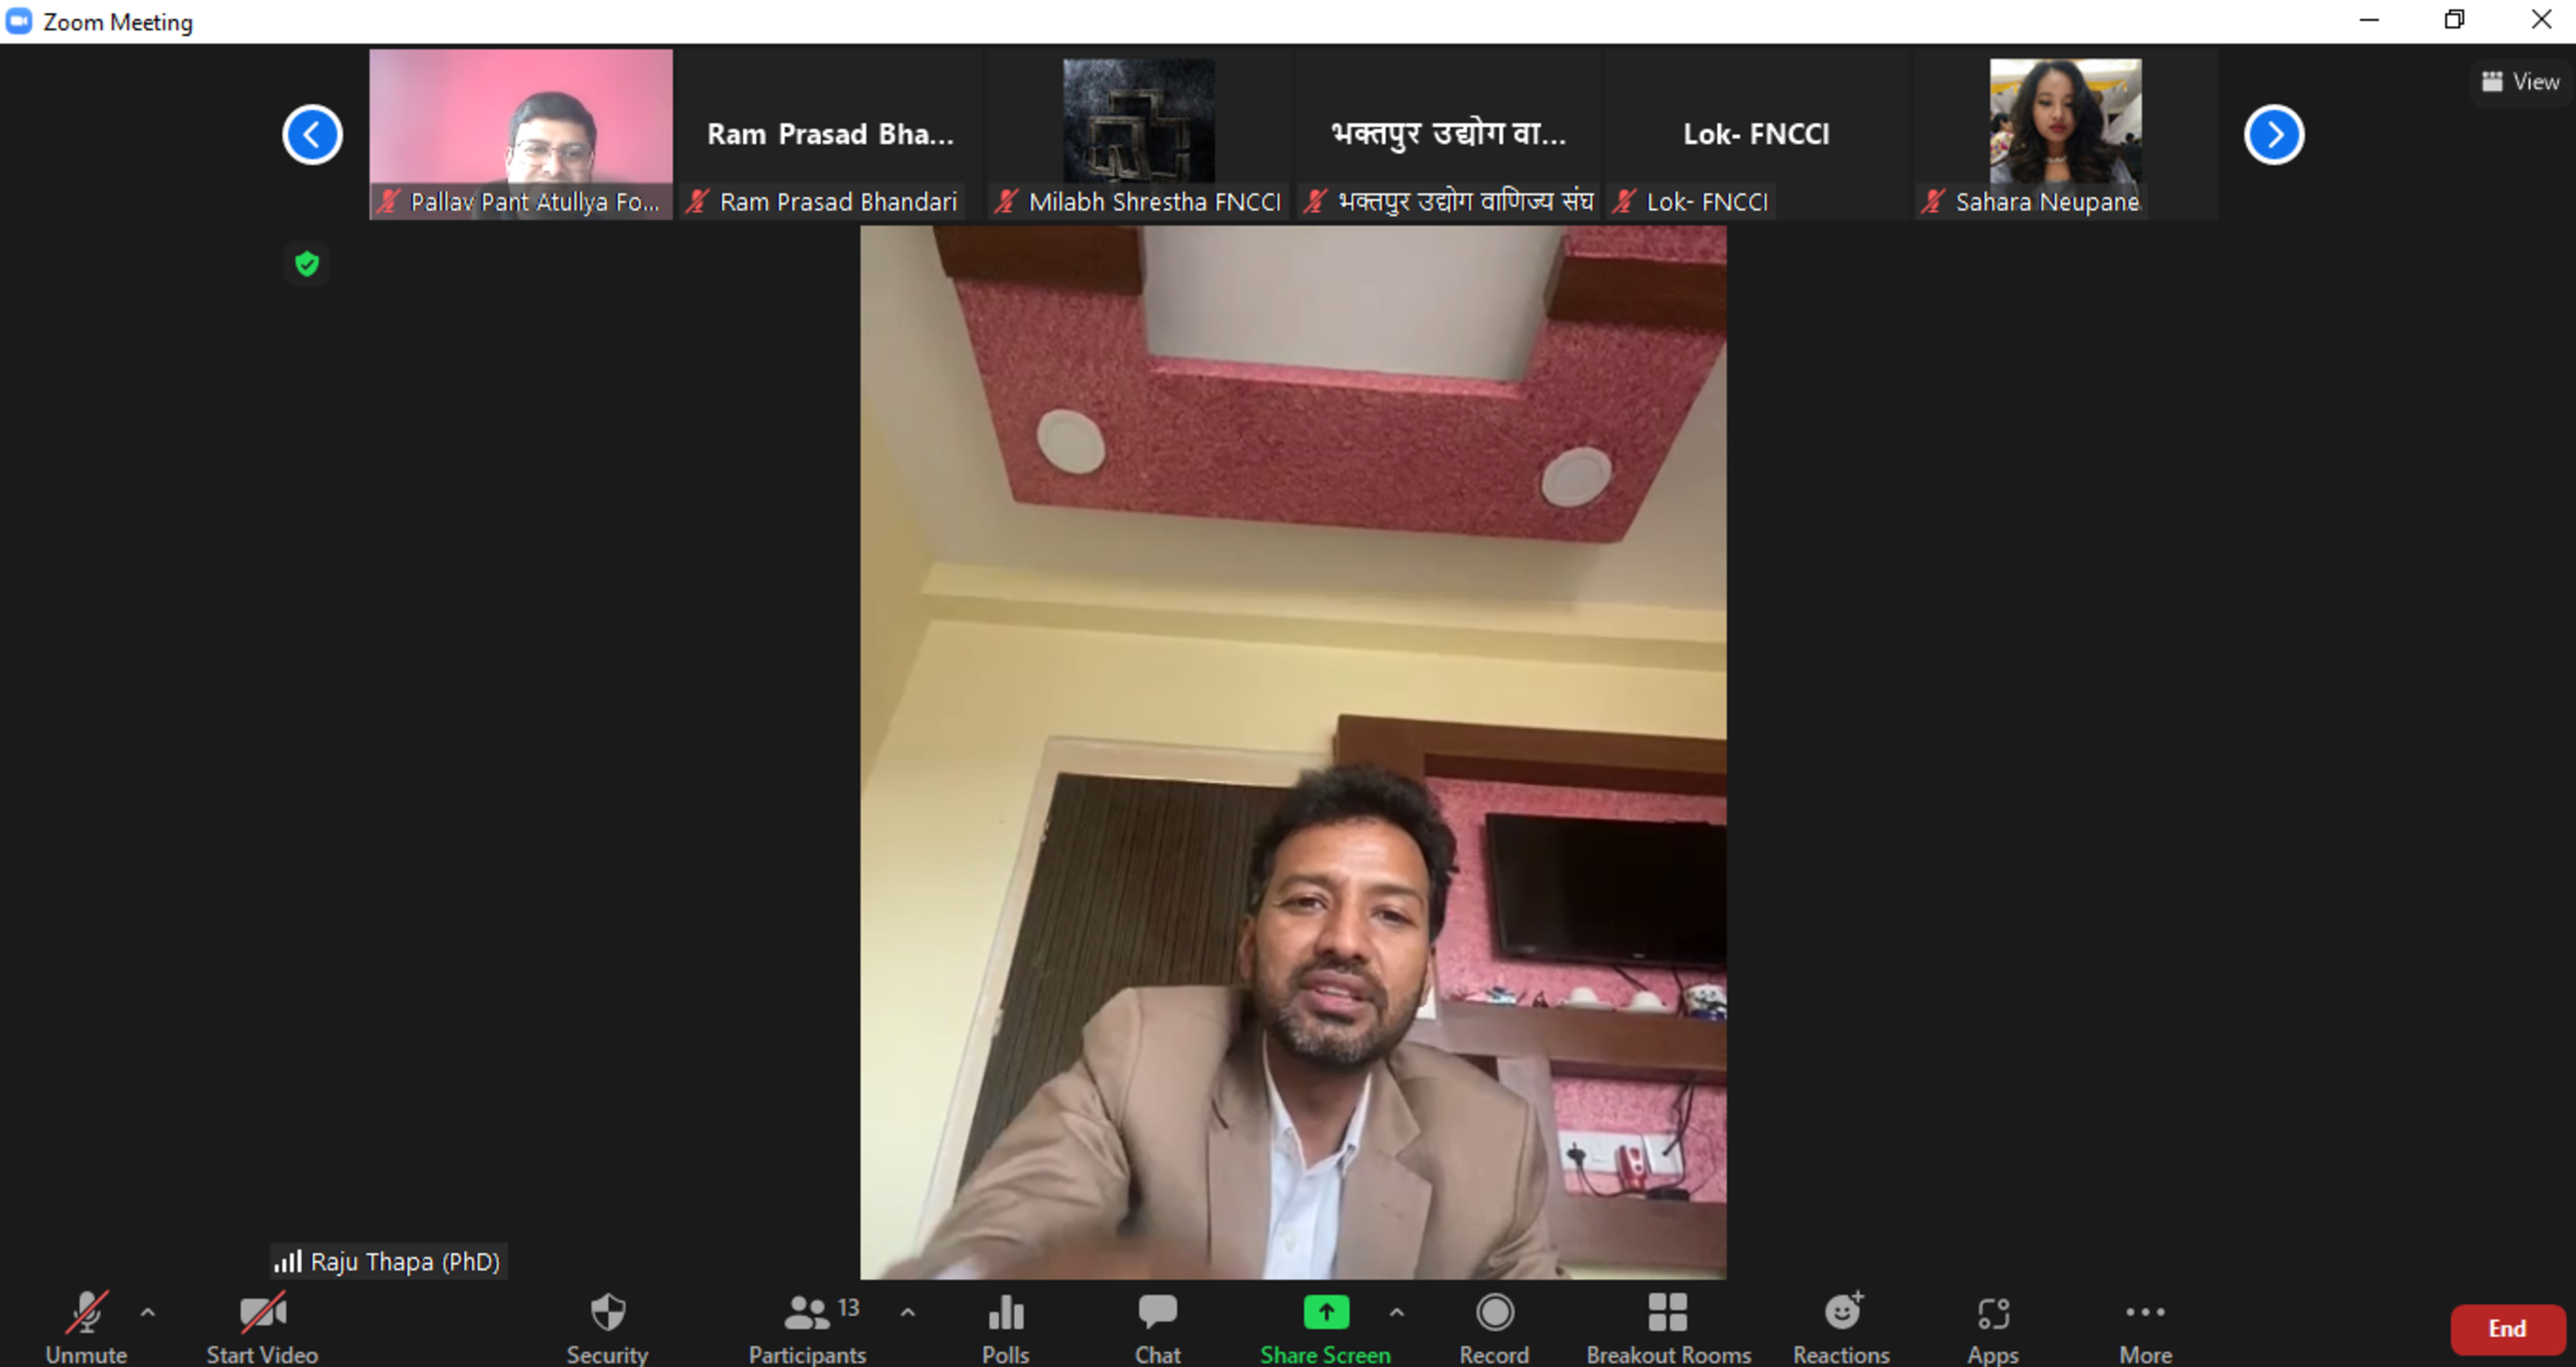Image resolution: width=2576 pixels, height=1367 pixels.
Task: Expand share options arrow beside Share Screen
Action: [x=1396, y=1312]
